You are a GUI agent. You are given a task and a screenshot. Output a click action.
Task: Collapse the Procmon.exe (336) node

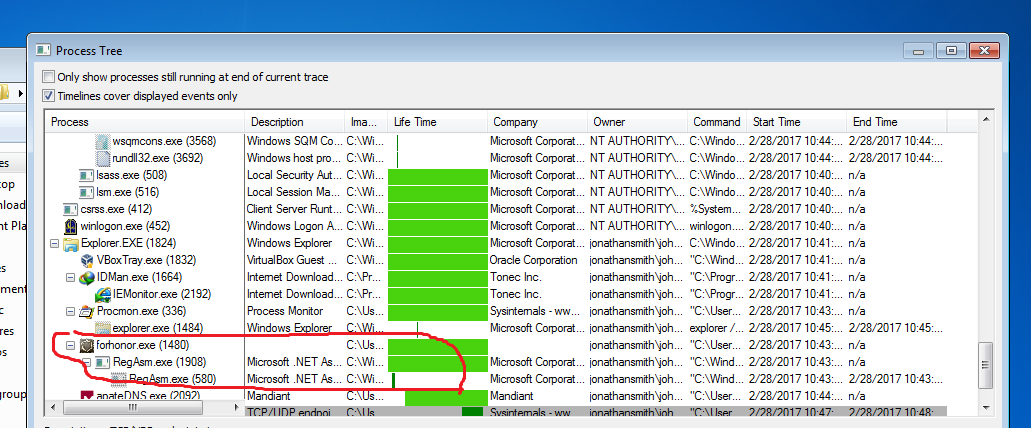(x=70, y=311)
